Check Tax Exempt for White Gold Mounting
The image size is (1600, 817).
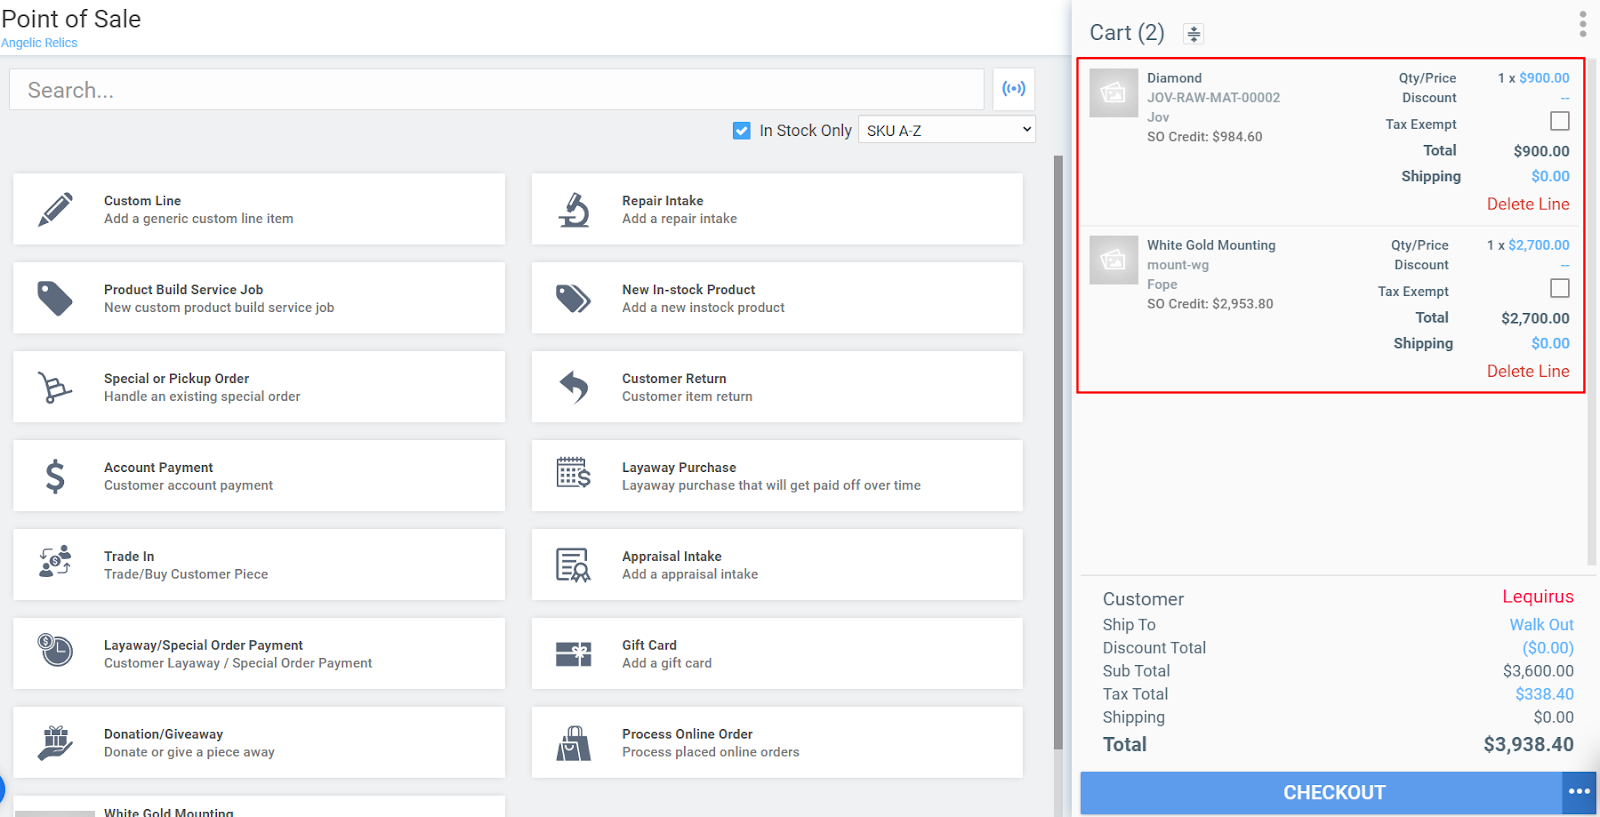click(x=1560, y=288)
